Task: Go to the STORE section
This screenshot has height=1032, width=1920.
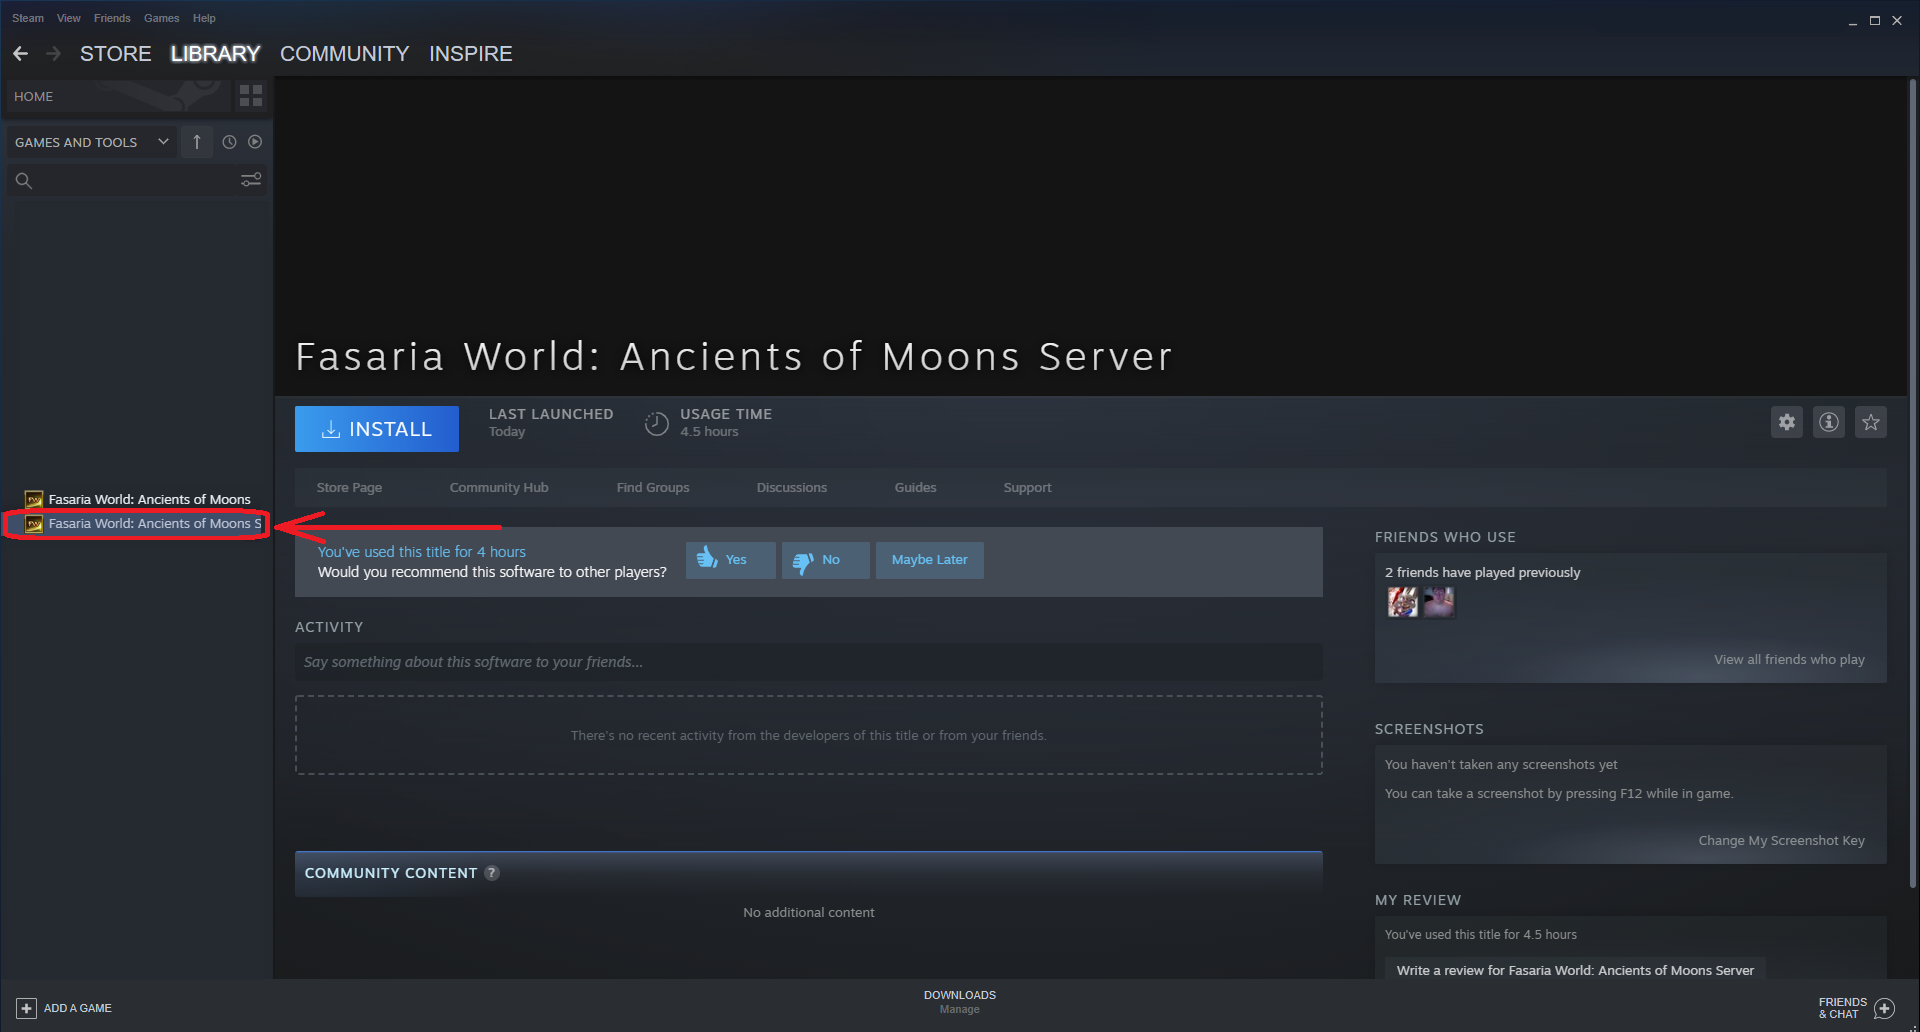Action: tap(116, 54)
